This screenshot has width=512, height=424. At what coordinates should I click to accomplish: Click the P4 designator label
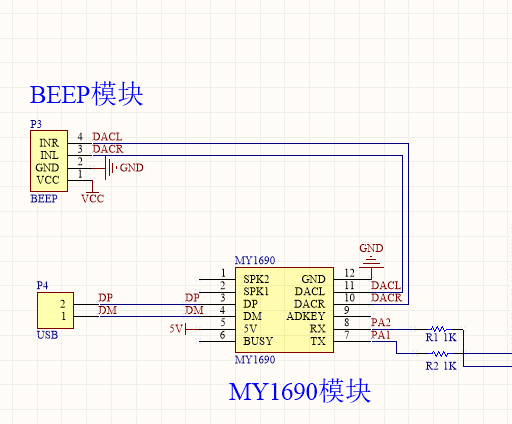click(42, 285)
